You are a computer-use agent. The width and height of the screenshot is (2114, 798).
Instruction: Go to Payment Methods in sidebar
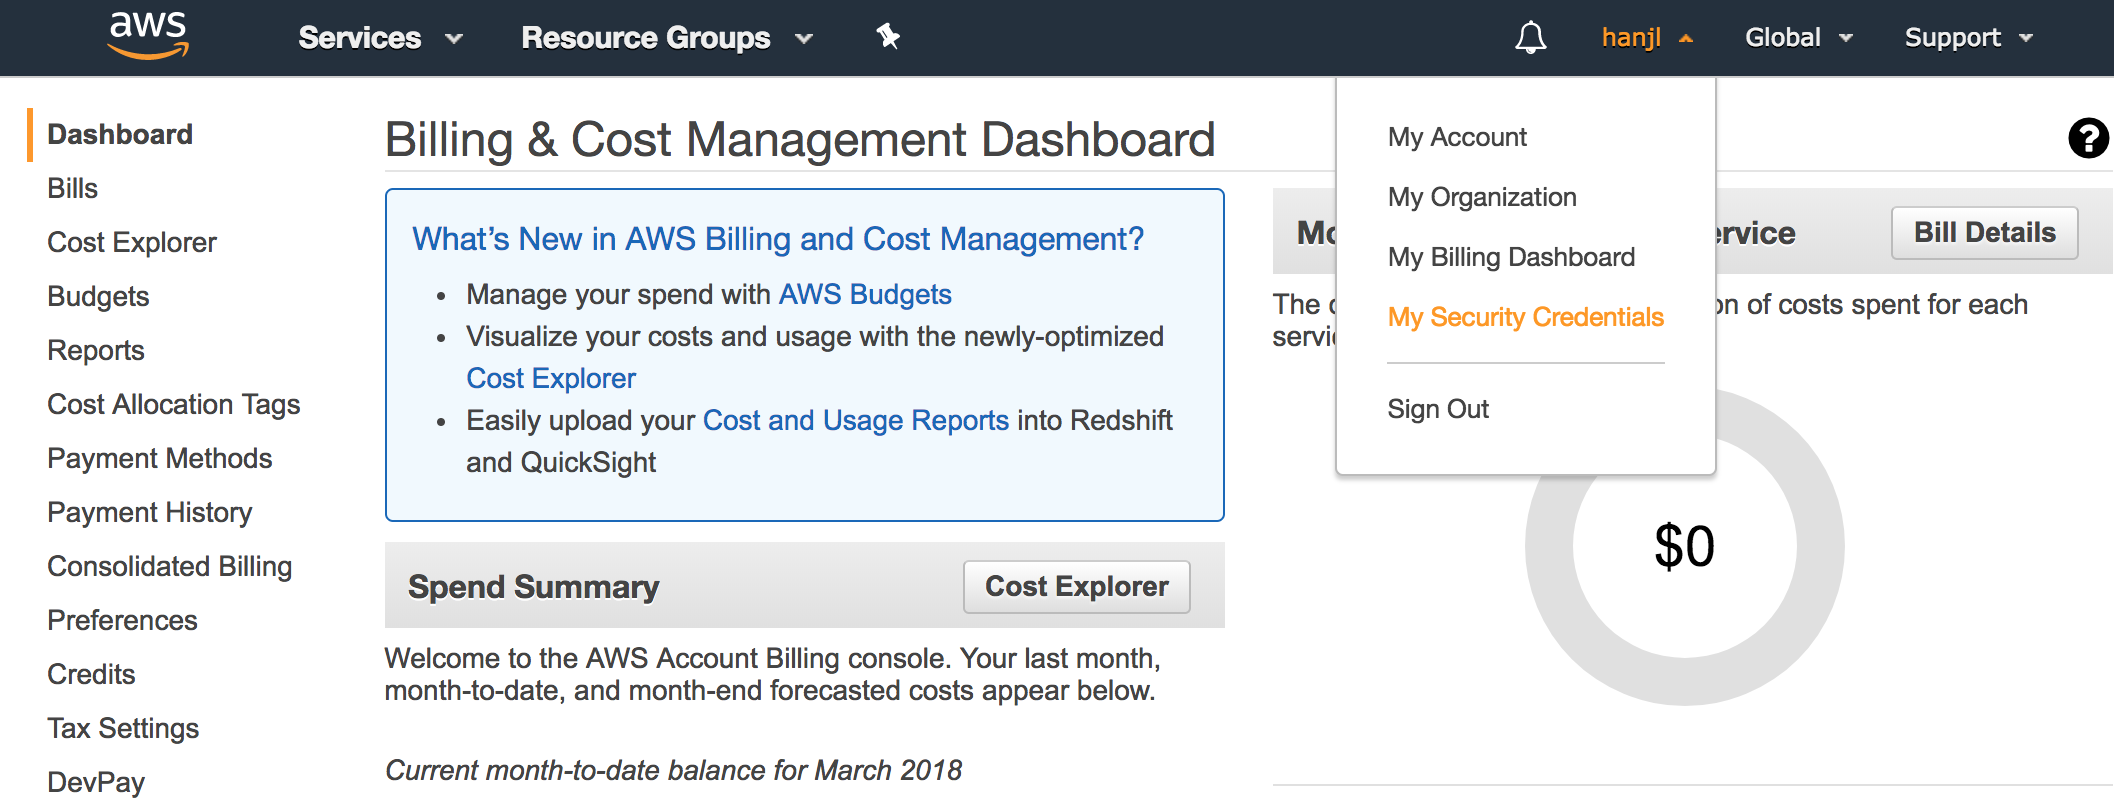click(x=160, y=458)
